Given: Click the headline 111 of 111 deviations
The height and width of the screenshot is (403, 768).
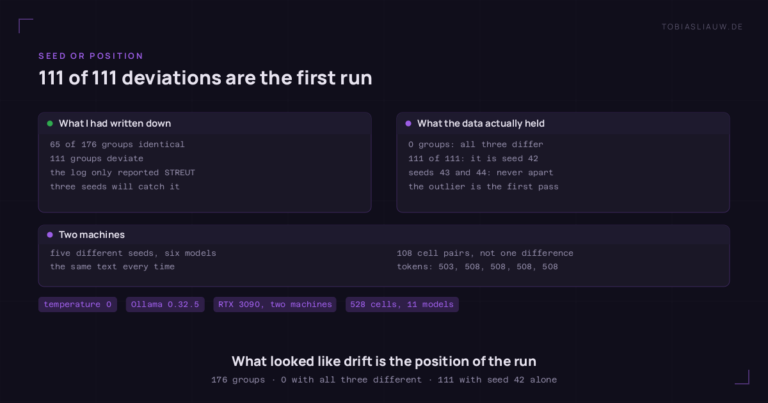Looking at the screenshot, I should point(205,78).
